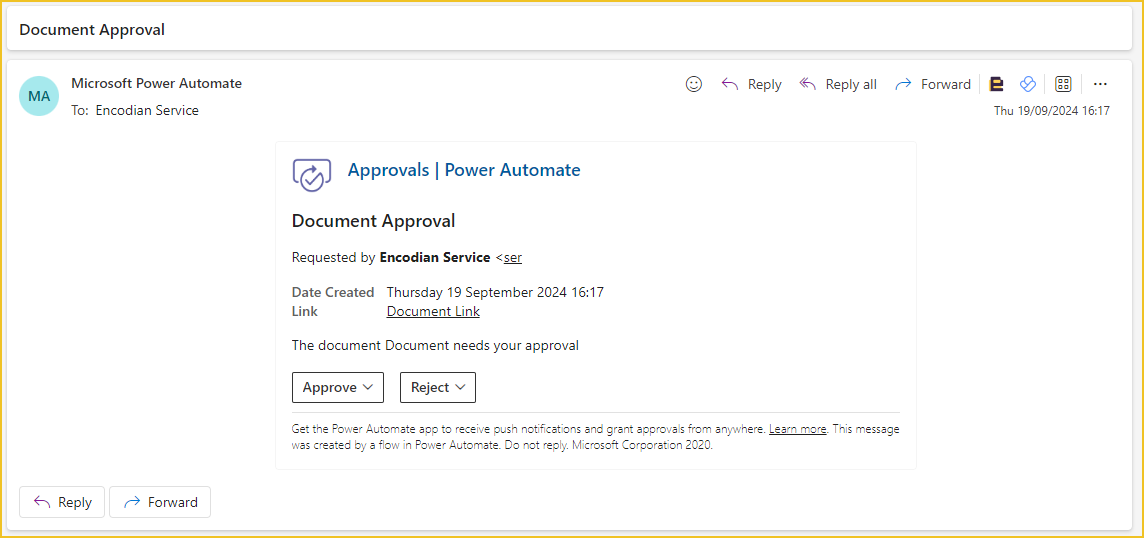
Task: Click the Document Approval subject header
Action: click(92, 30)
